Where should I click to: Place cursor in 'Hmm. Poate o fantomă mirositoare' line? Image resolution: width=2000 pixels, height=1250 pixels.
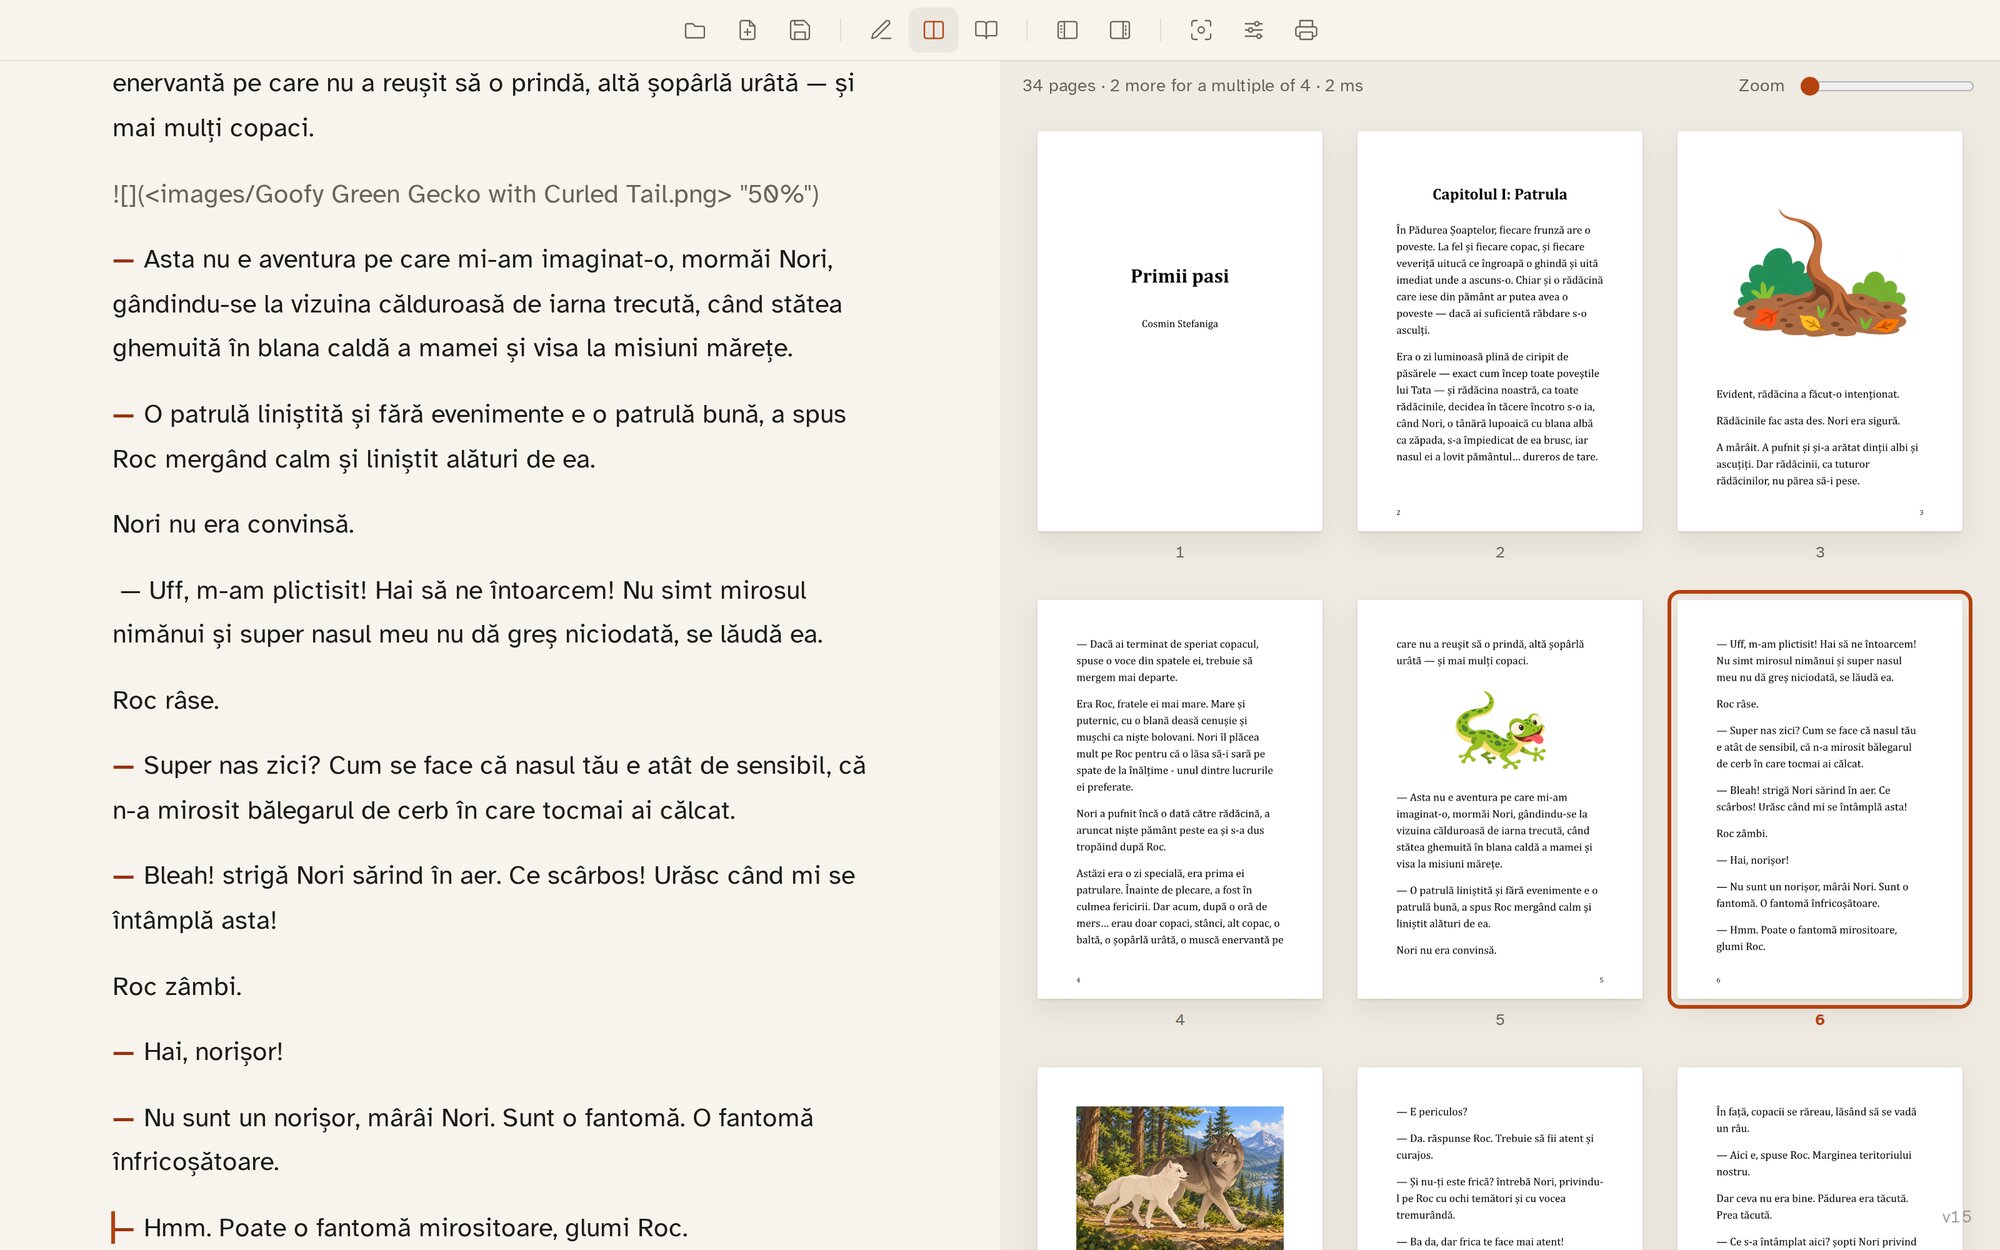(400, 1227)
